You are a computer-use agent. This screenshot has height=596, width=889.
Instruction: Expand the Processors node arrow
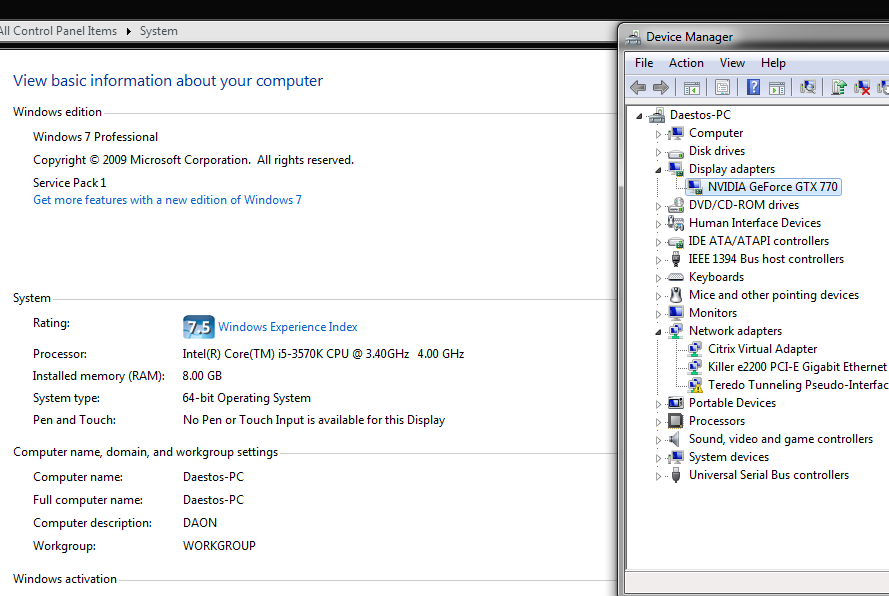click(x=658, y=422)
